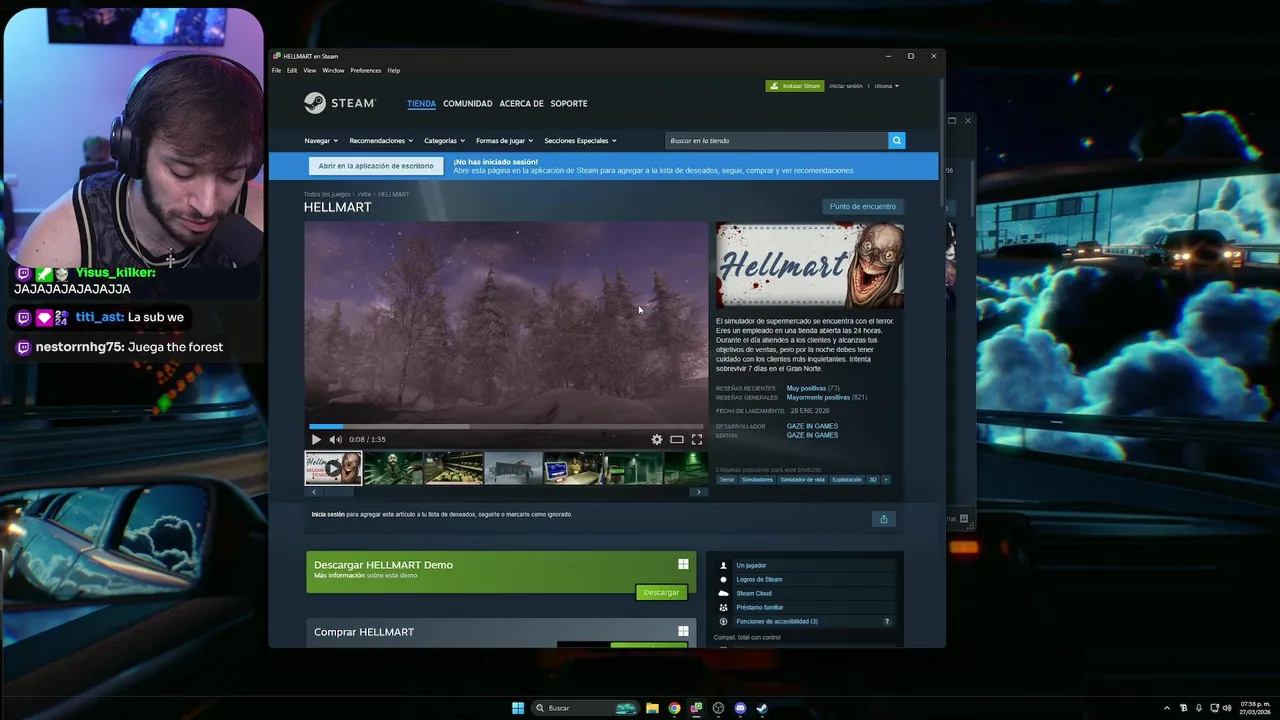The width and height of the screenshot is (1280, 720).
Task: Open Windows Start menu on taskbar
Action: click(518, 708)
